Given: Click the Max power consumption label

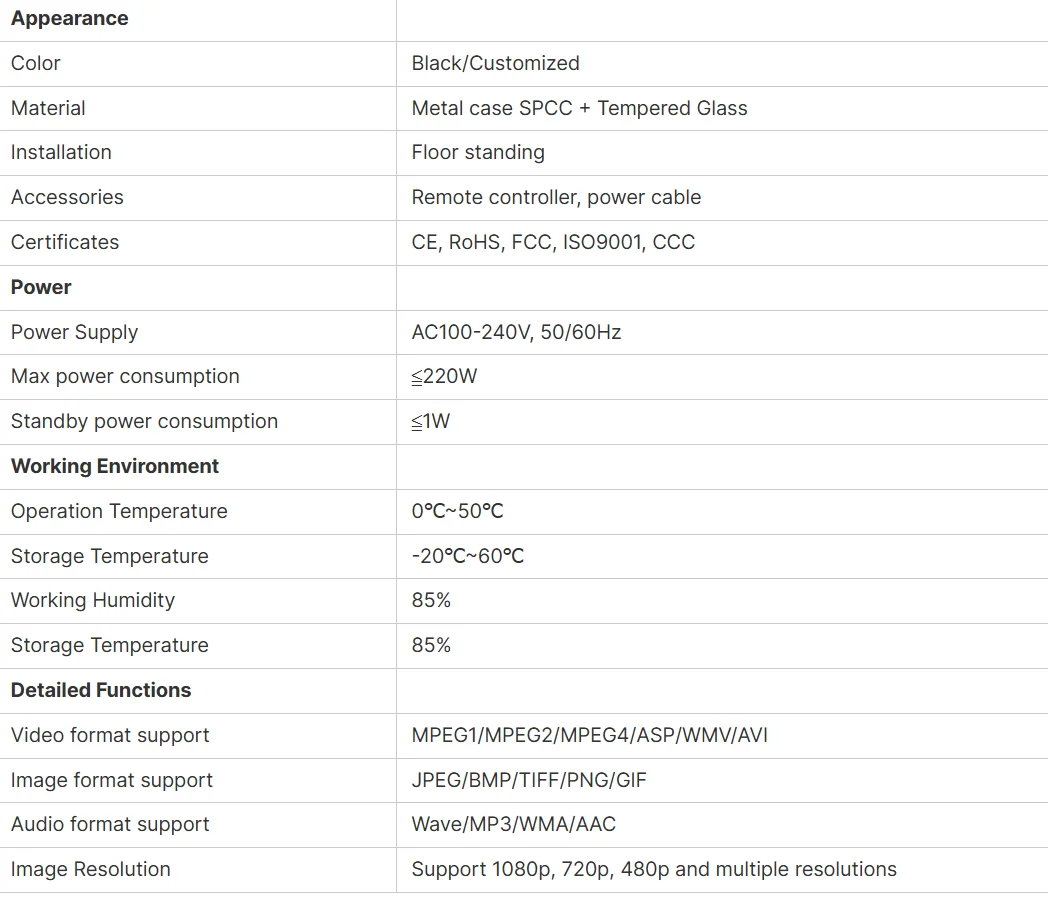Looking at the screenshot, I should (x=125, y=376).
